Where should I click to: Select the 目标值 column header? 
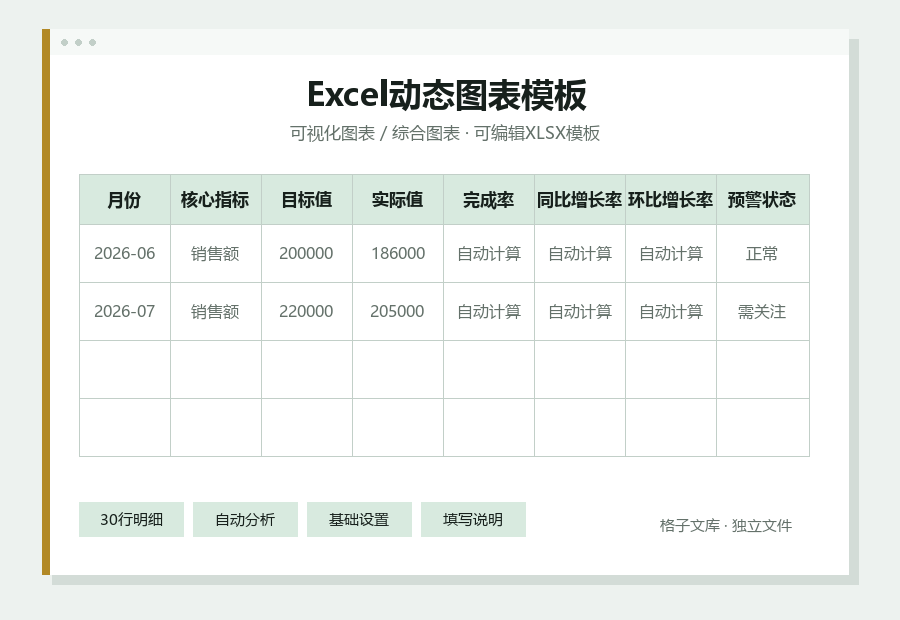307,200
